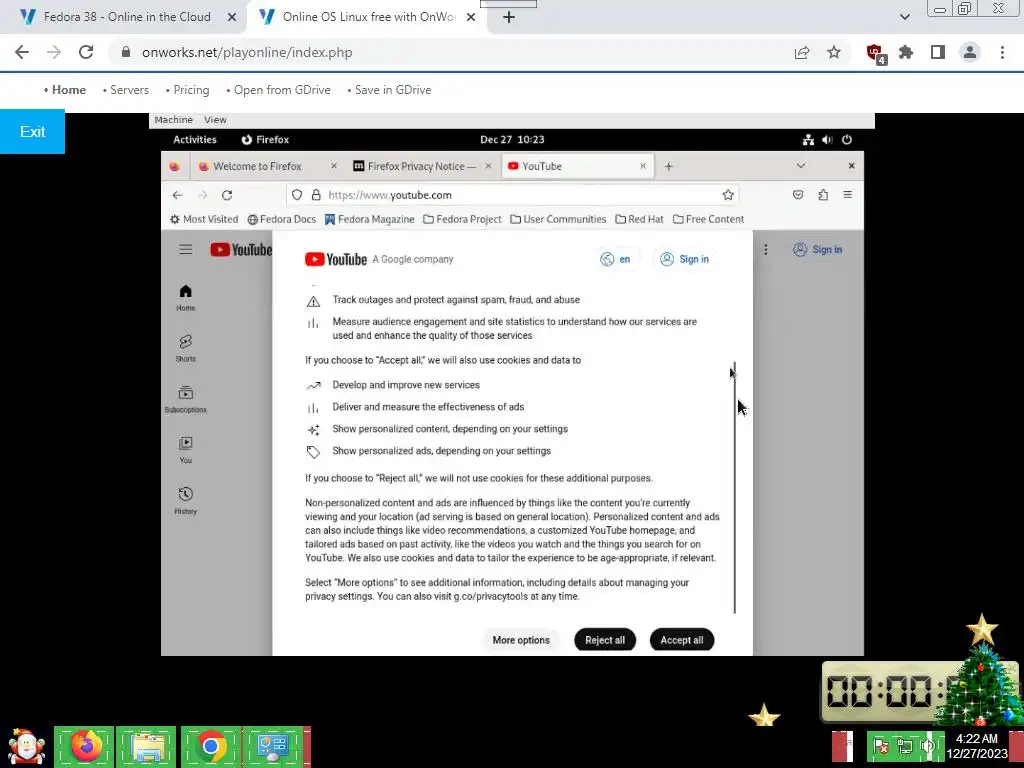Open a new Chrome tab
The height and width of the screenshot is (768, 1024).
click(509, 17)
